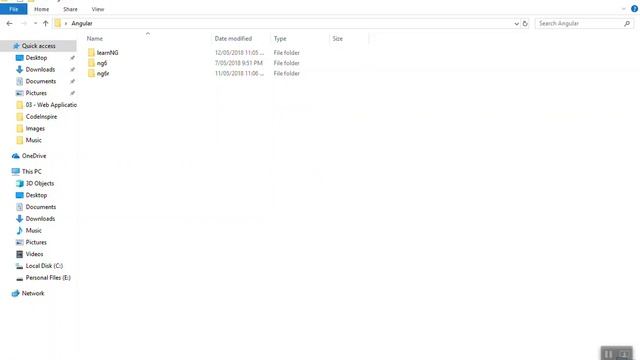The image size is (640, 360).
Task: Expand the ribbon chevron
Action: point(623,9)
